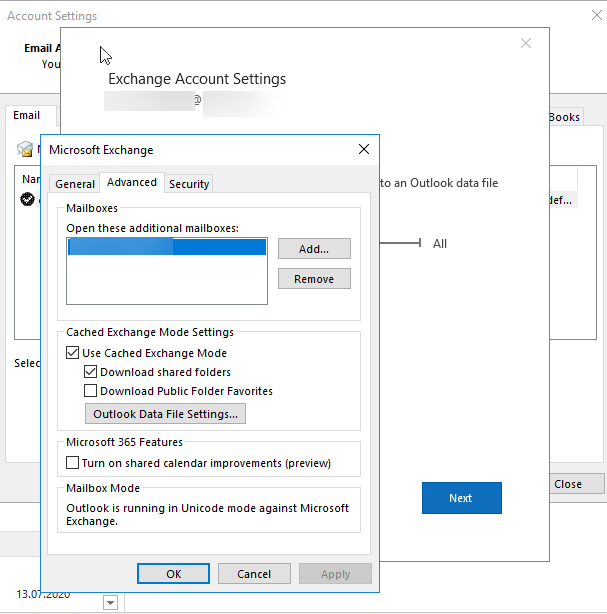Click the Books tab in Account Settings
This screenshot has width=607, height=614.
[566, 117]
